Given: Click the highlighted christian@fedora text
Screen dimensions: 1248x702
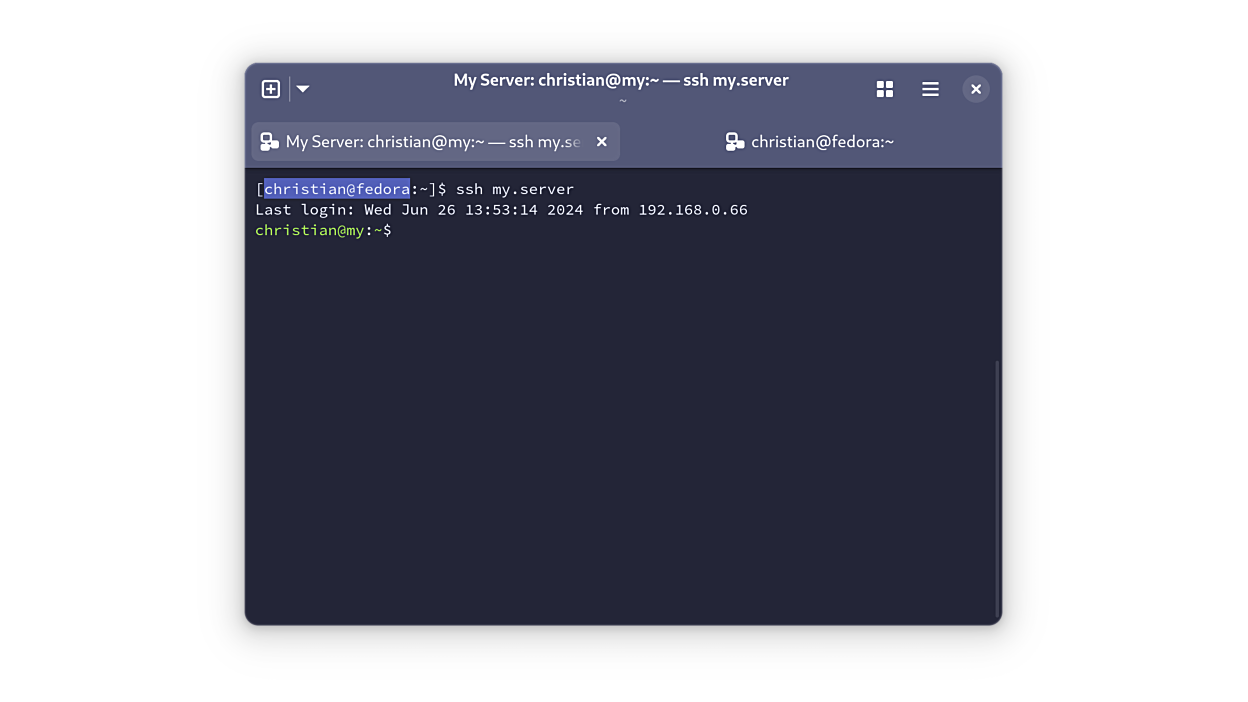Looking at the screenshot, I should [336, 189].
